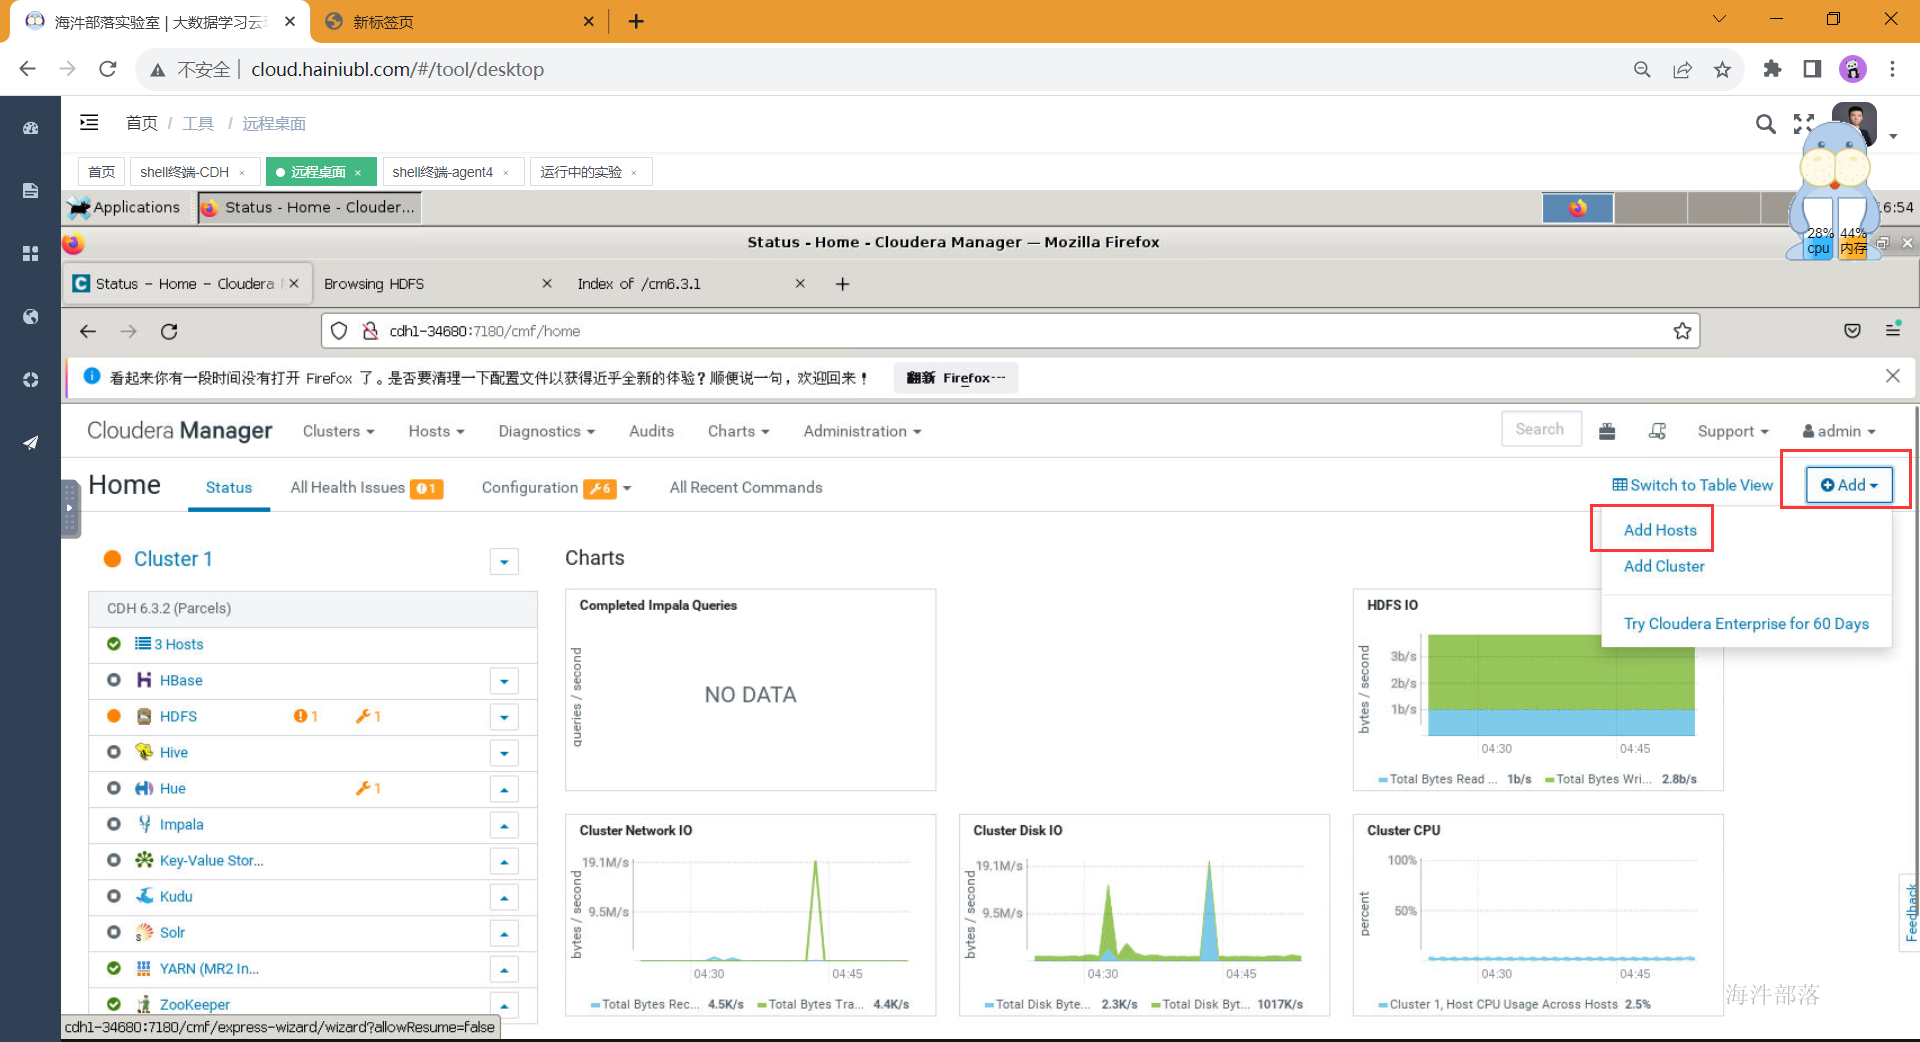Expand Hive service actions dropdown

coord(504,753)
